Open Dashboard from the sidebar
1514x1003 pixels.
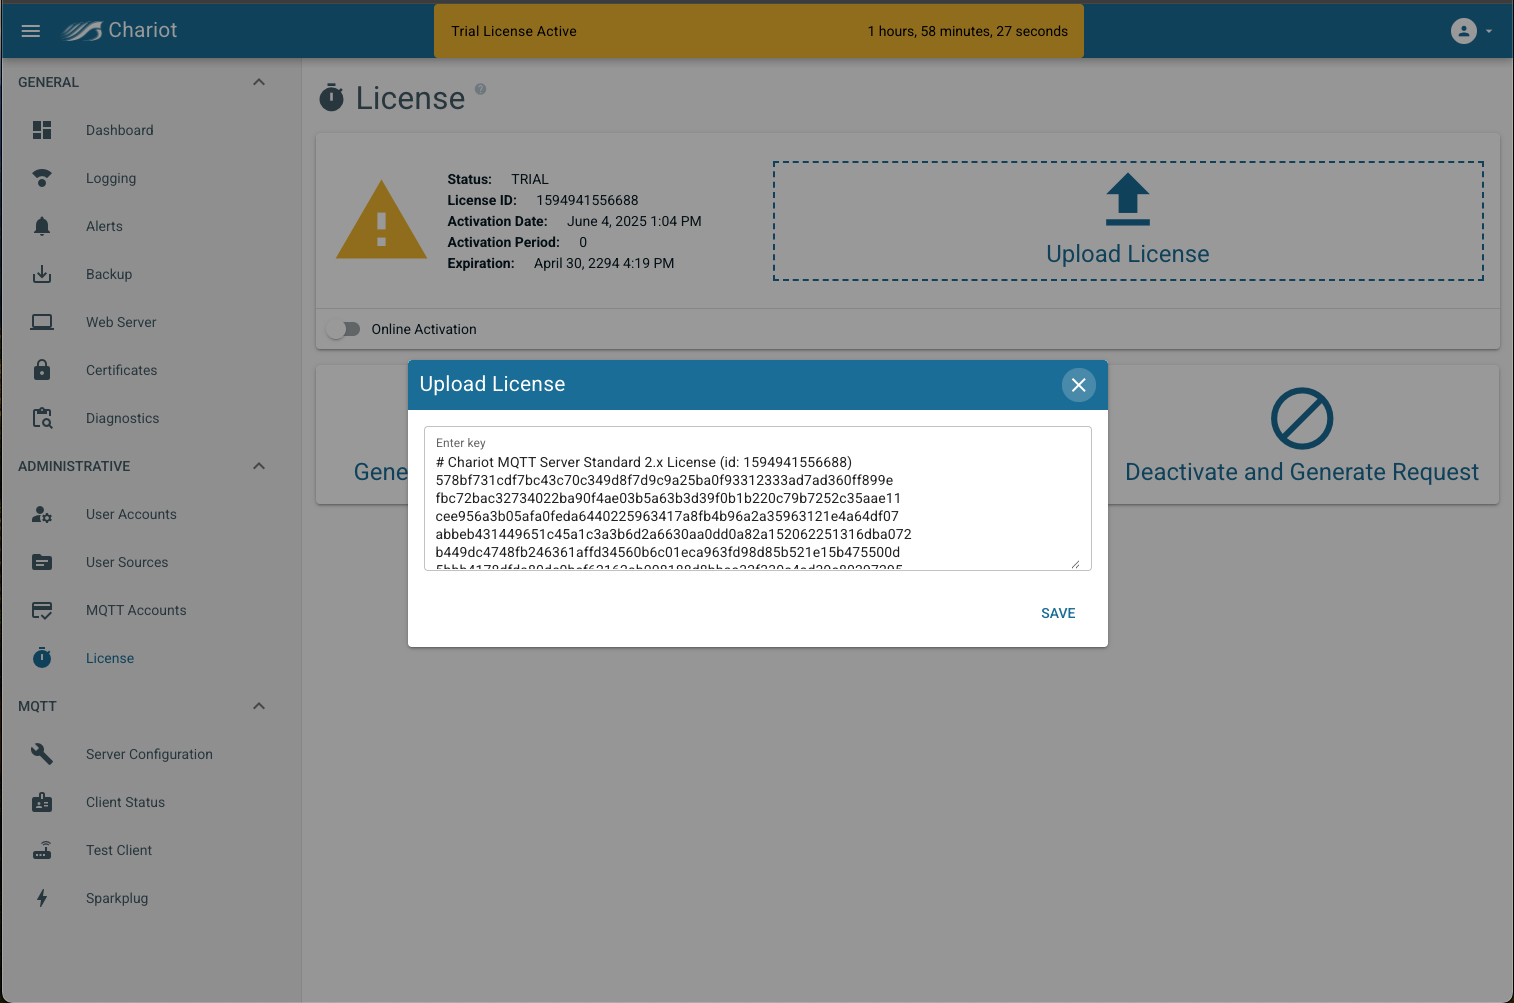tap(120, 130)
